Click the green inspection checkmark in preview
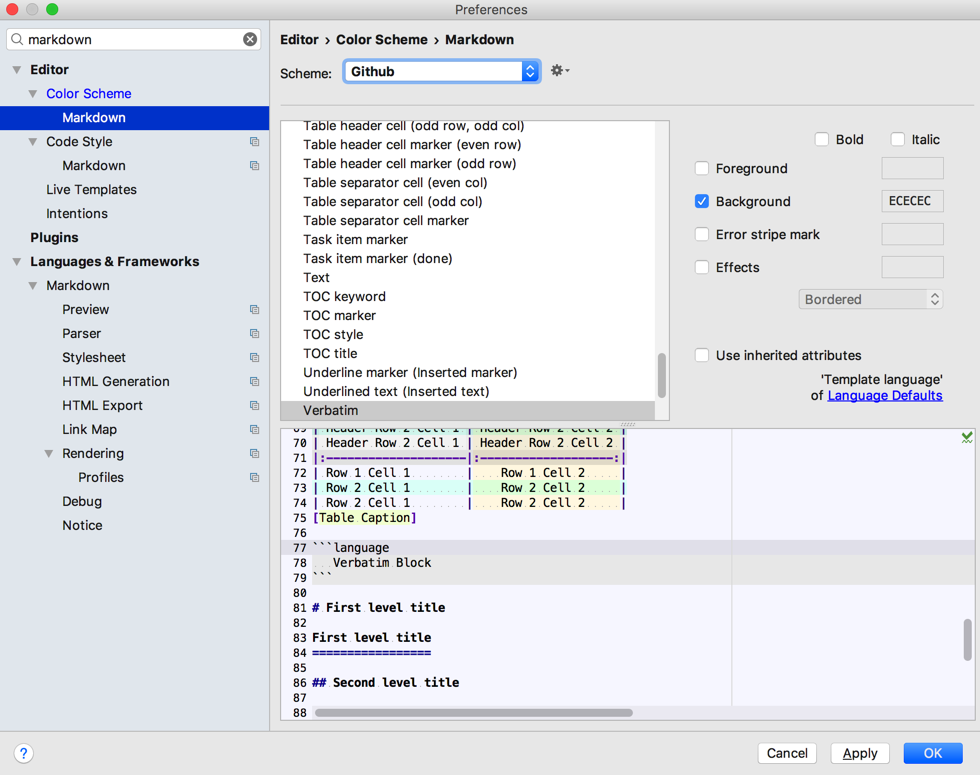The image size is (980, 775). 967,438
